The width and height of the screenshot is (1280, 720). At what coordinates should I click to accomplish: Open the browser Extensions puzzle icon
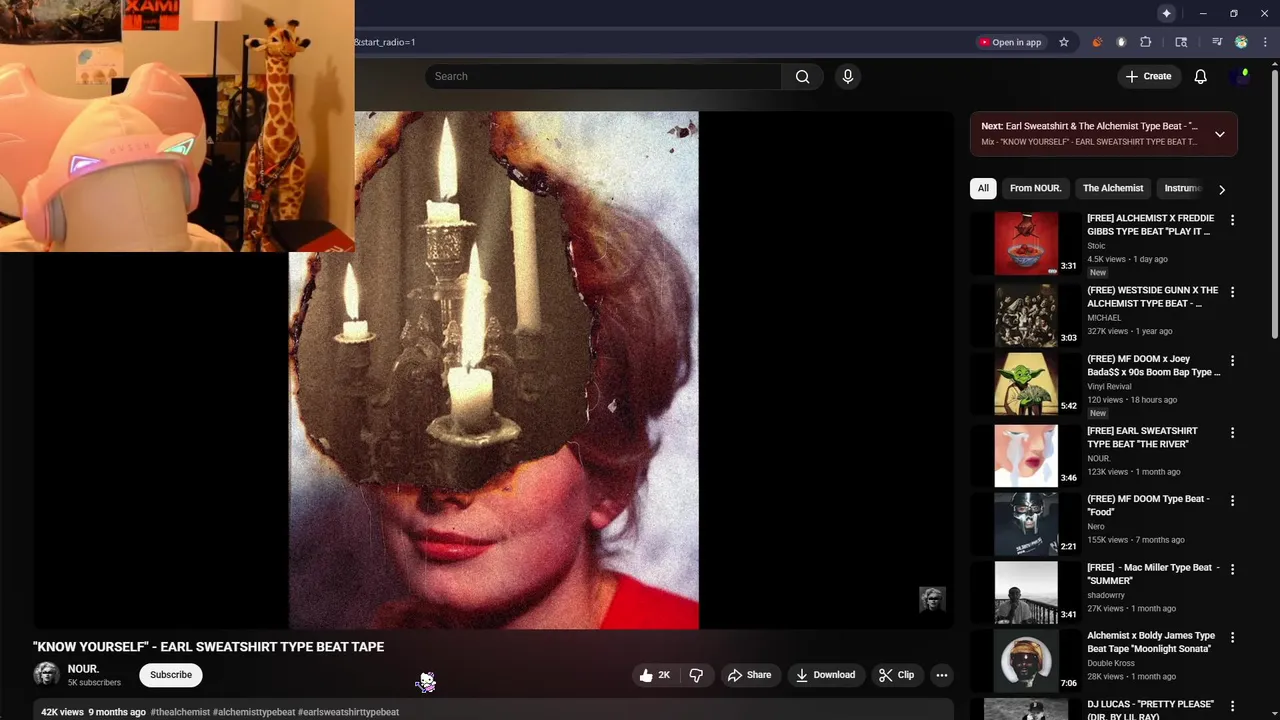point(1145,42)
